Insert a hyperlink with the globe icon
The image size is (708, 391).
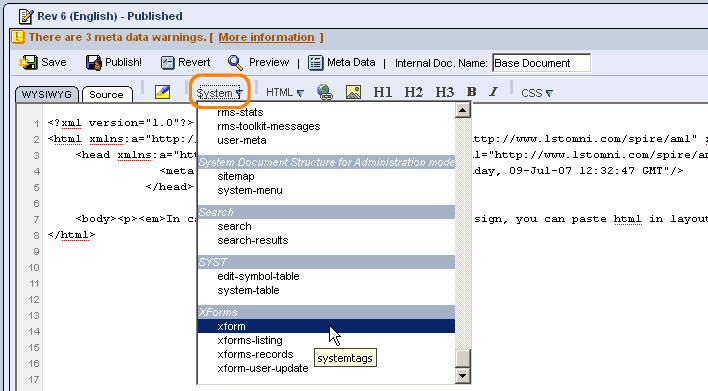(x=325, y=92)
